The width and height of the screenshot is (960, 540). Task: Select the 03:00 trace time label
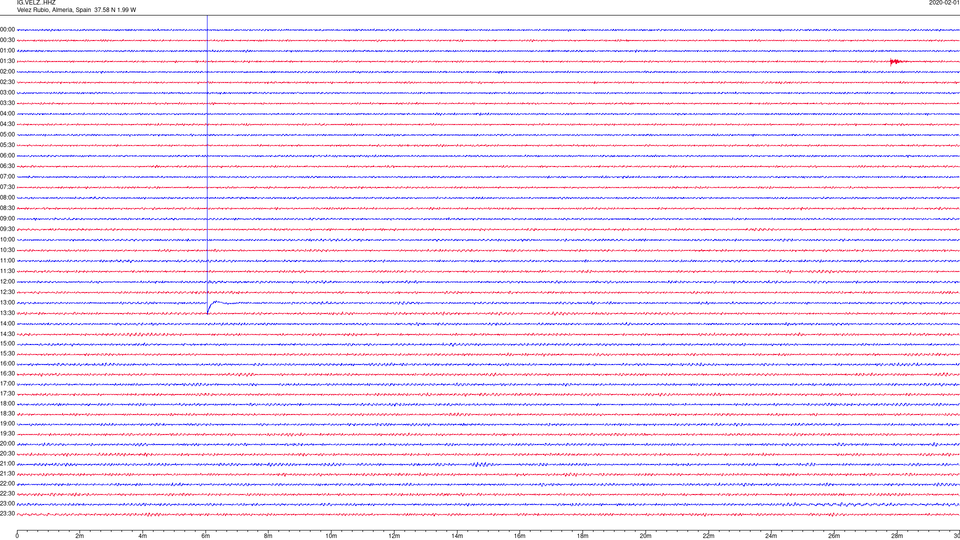(x=7, y=93)
